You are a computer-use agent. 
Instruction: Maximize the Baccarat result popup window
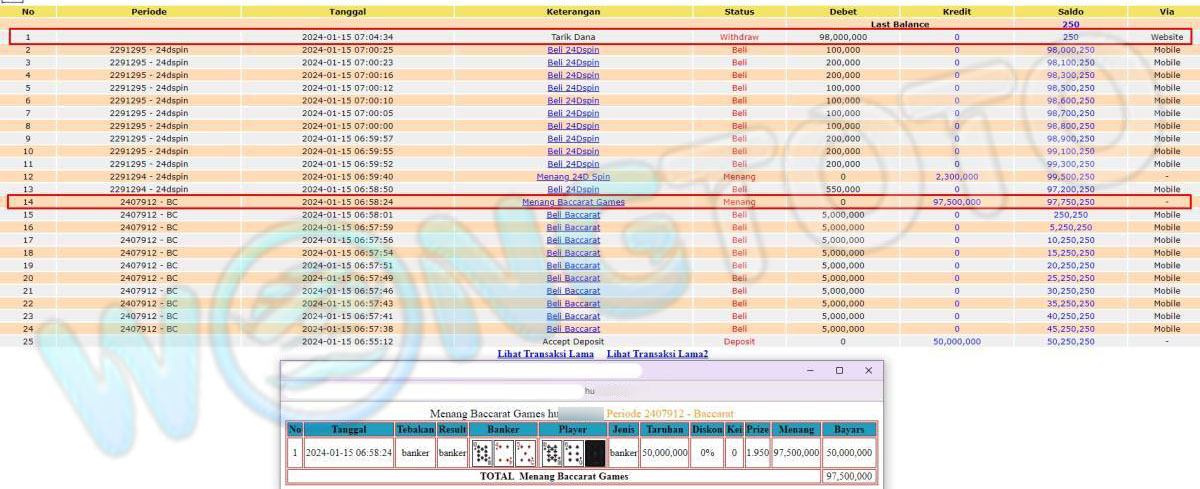[839, 371]
